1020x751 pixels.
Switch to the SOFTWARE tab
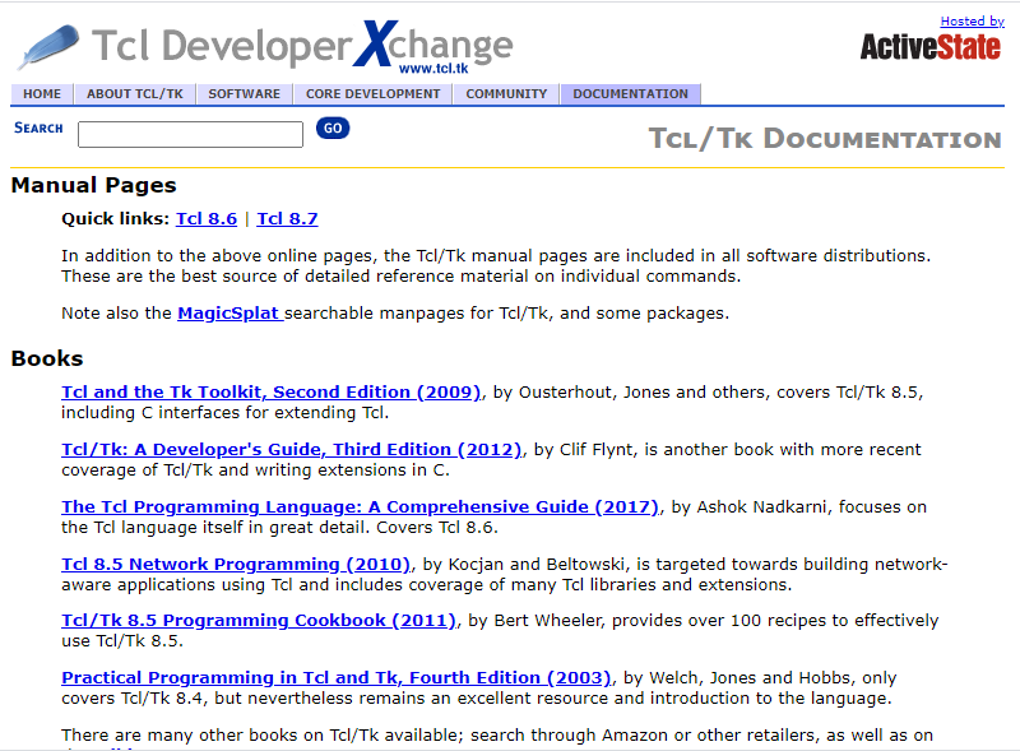point(244,93)
